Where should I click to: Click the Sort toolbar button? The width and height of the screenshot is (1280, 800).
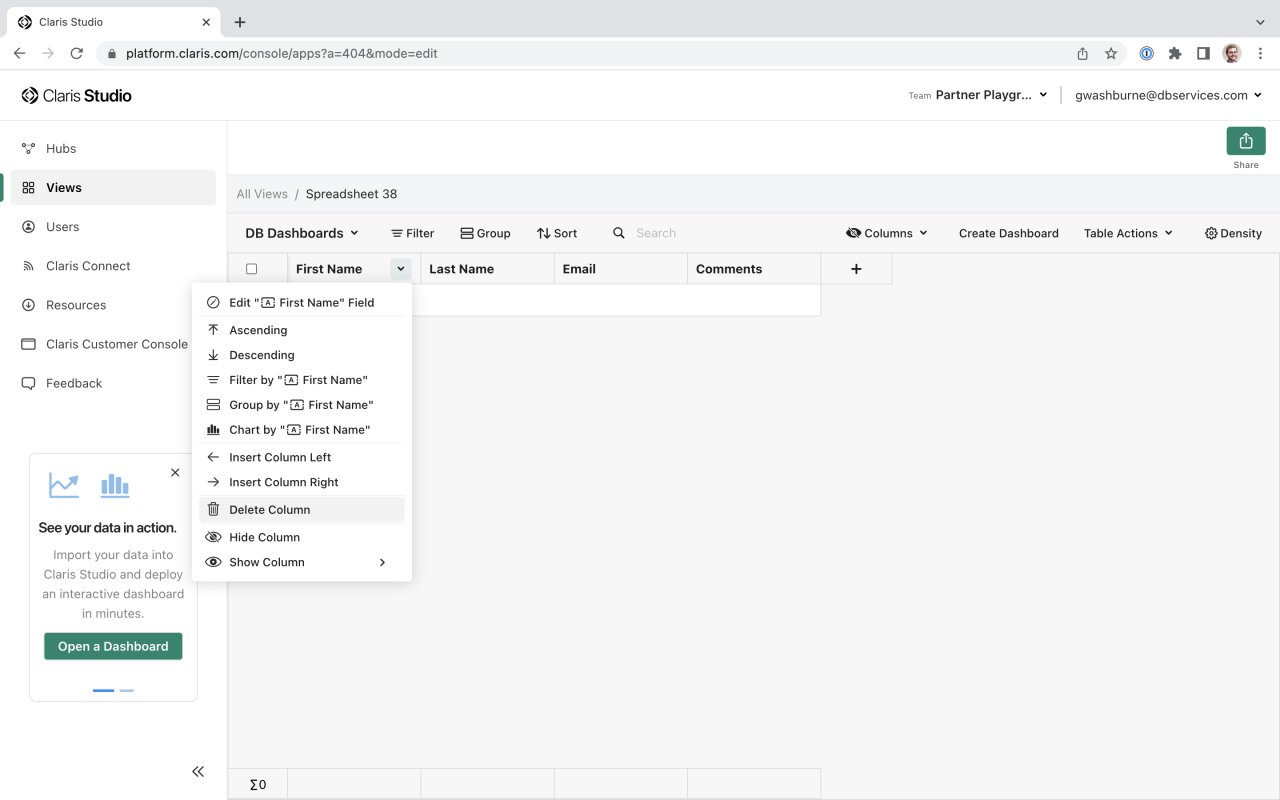tap(557, 233)
